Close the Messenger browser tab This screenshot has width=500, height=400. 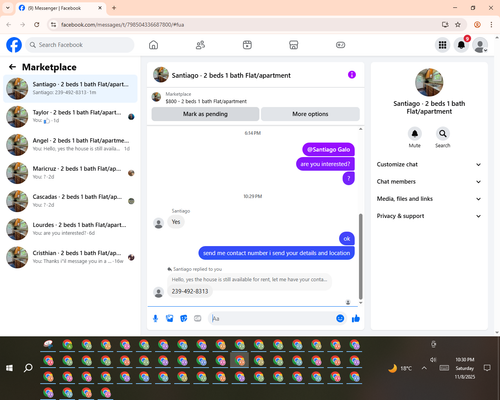(100, 8)
